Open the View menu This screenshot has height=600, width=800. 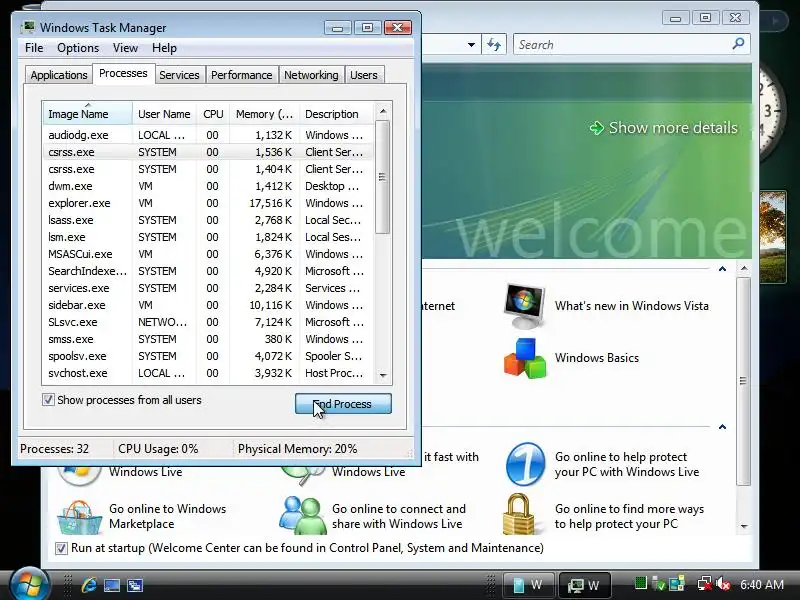(x=126, y=48)
